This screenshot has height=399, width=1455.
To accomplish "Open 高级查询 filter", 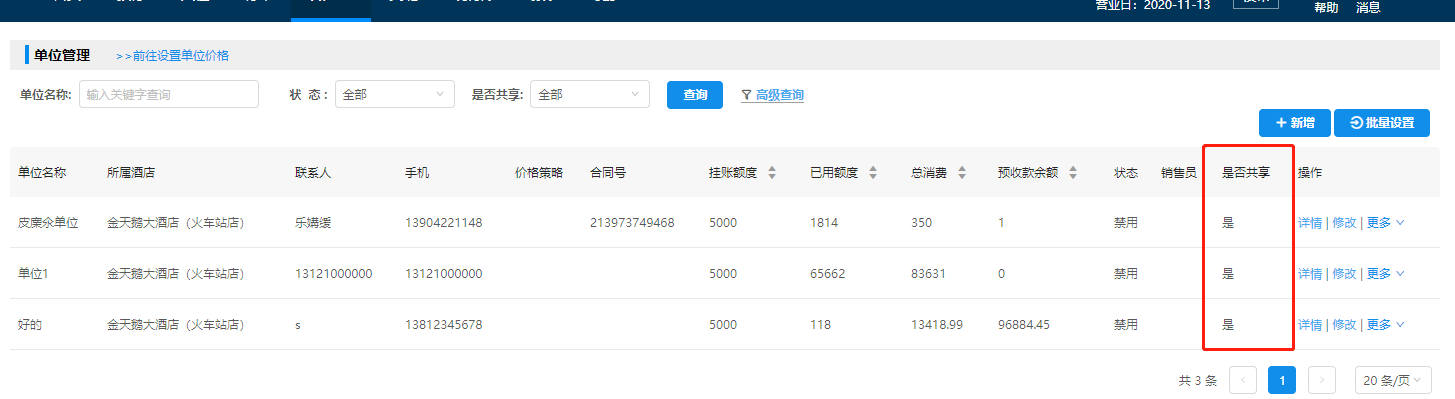I will pyautogui.click(x=772, y=95).
